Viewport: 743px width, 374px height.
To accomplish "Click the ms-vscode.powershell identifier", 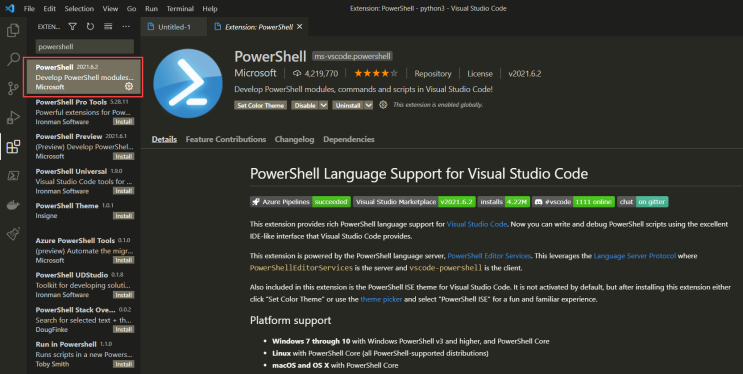I will click(x=353, y=56).
